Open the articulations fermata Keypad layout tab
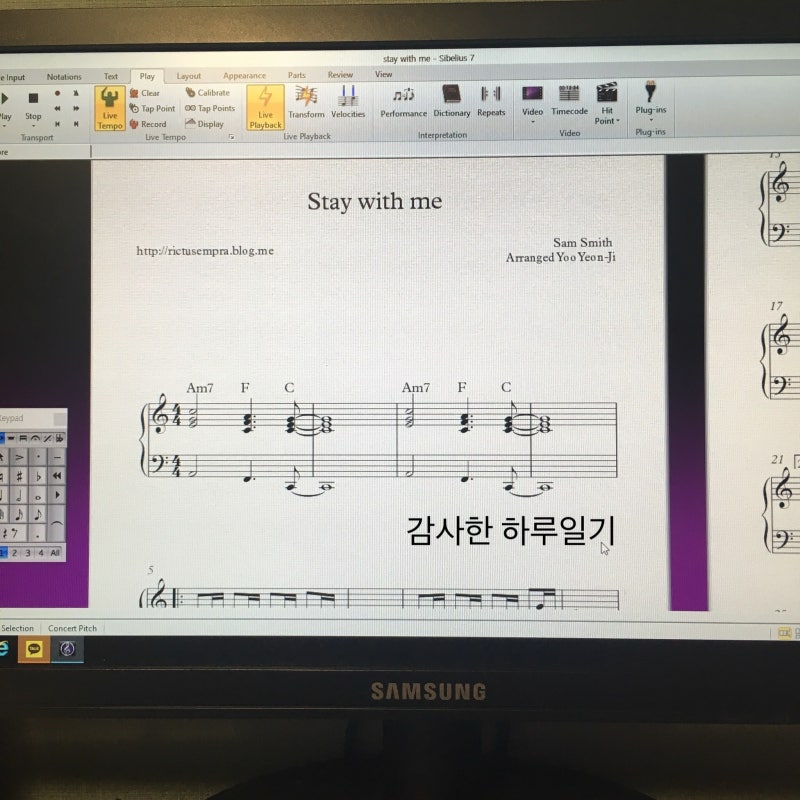 coord(35,438)
